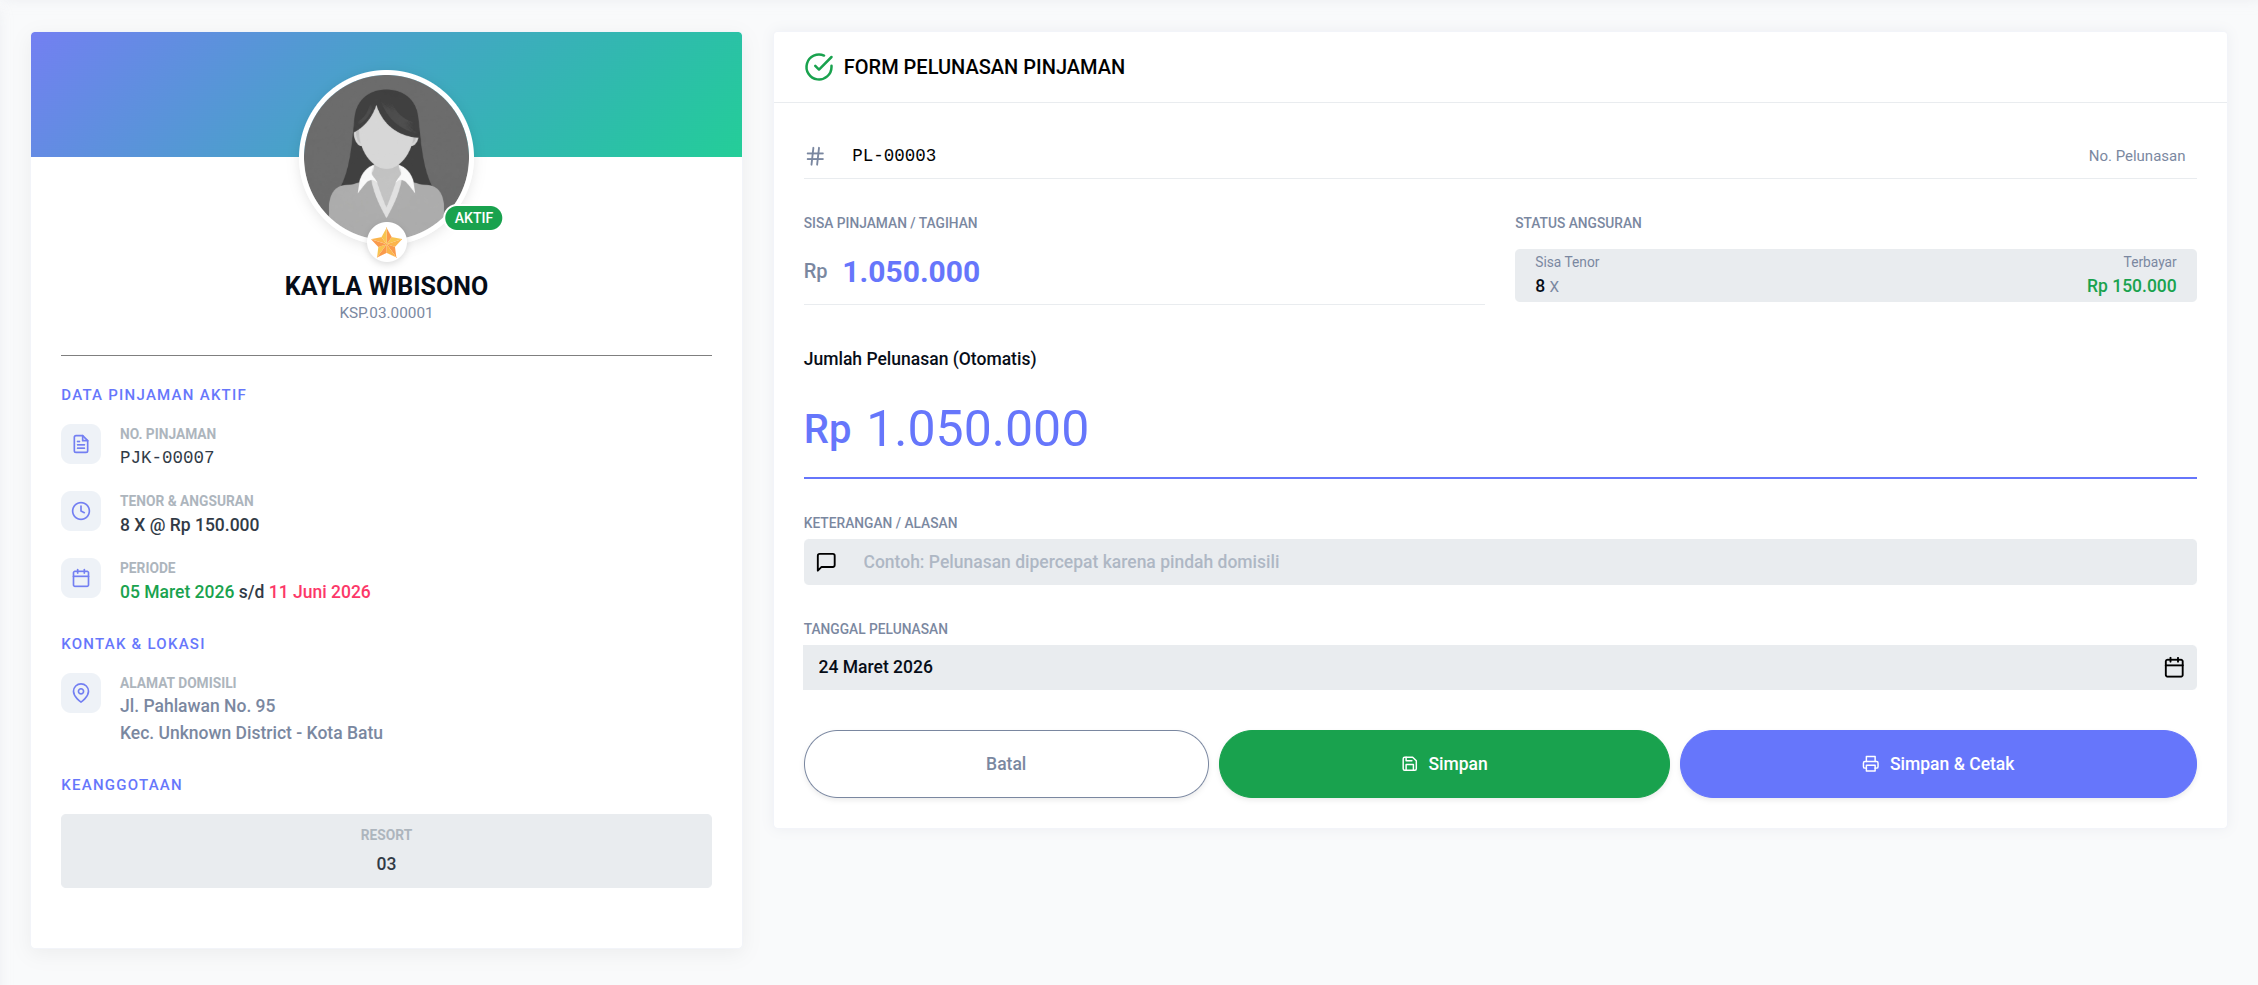Click the printer icon inside Simpan & Cetak
Viewport: 2258px width, 985px height.
point(1872,762)
